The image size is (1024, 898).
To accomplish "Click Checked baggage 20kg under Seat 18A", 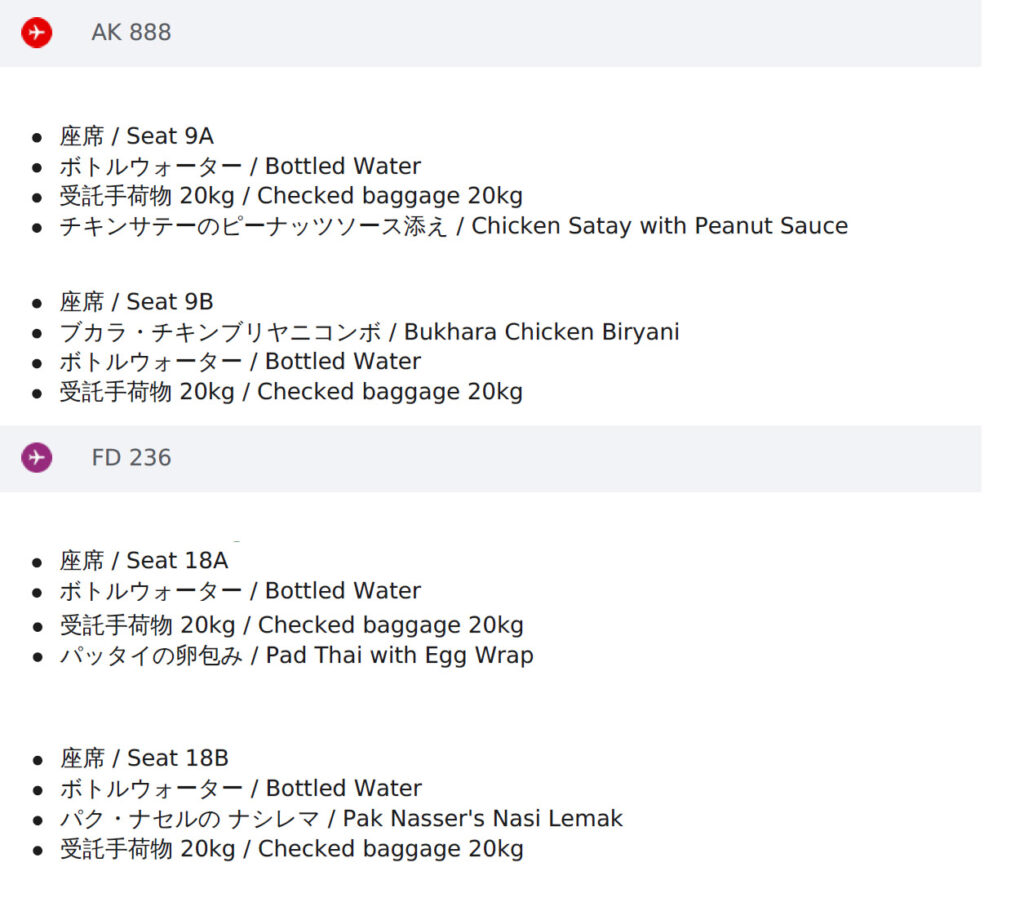I will coord(292,625).
